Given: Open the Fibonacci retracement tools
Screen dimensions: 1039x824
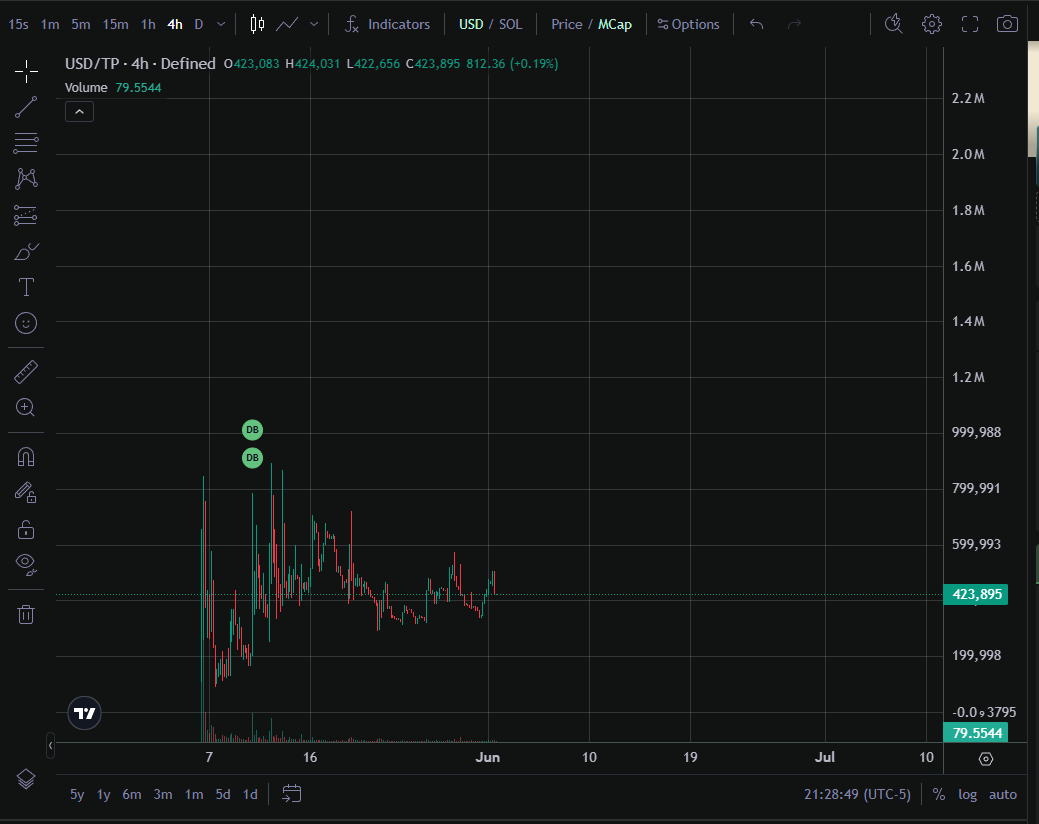Looking at the screenshot, I should tap(26, 143).
